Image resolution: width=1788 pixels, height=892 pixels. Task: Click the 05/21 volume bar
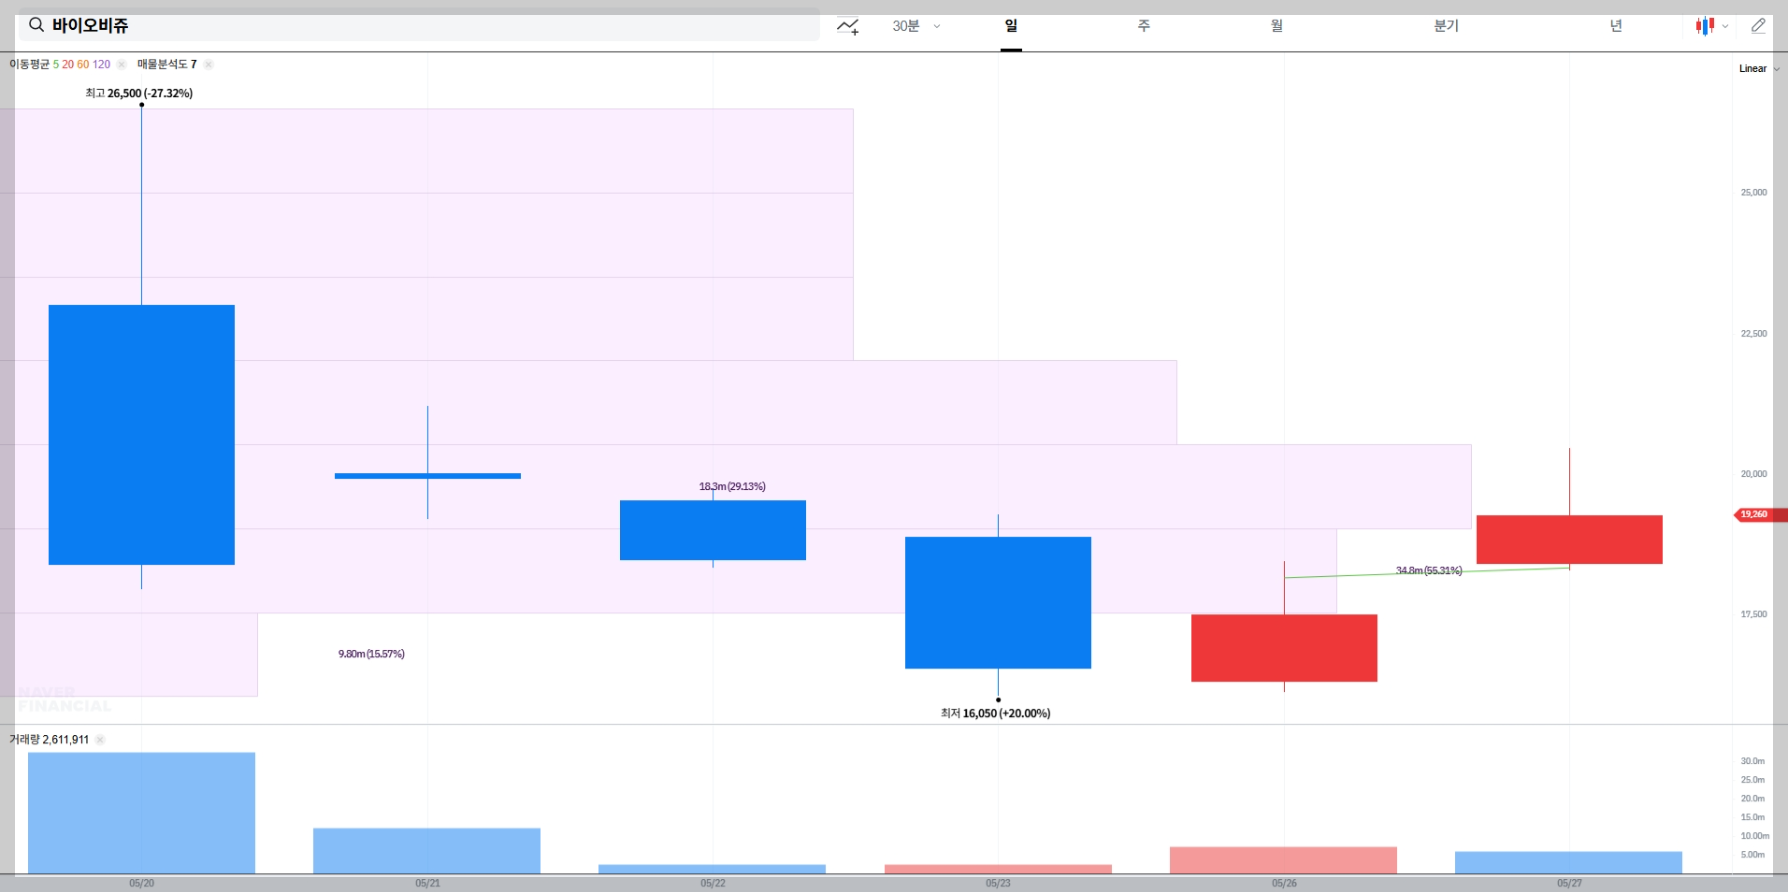(427, 851)
